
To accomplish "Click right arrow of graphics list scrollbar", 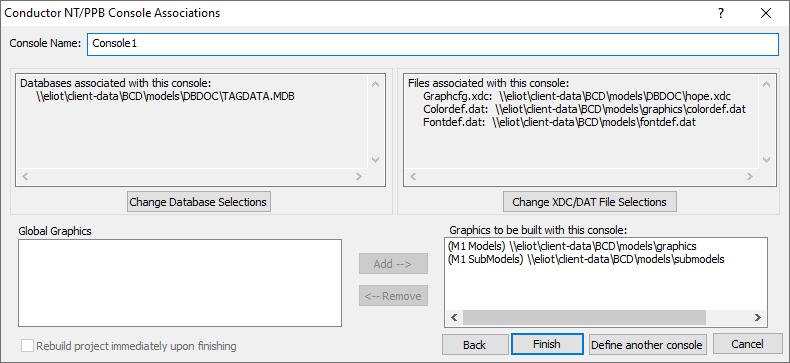I will point(757,318).
